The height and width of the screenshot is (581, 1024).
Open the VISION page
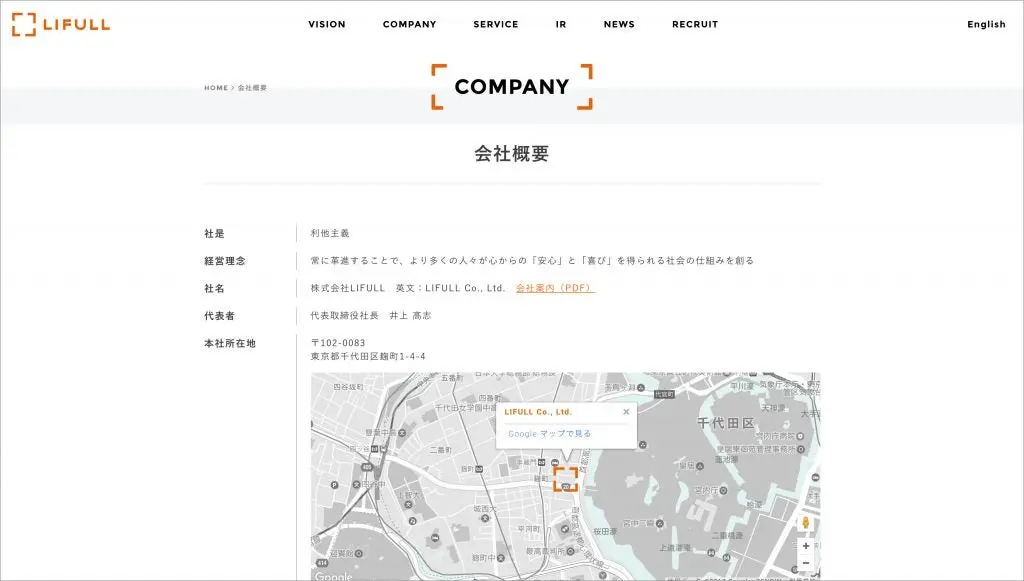click(x=326, y=24)
